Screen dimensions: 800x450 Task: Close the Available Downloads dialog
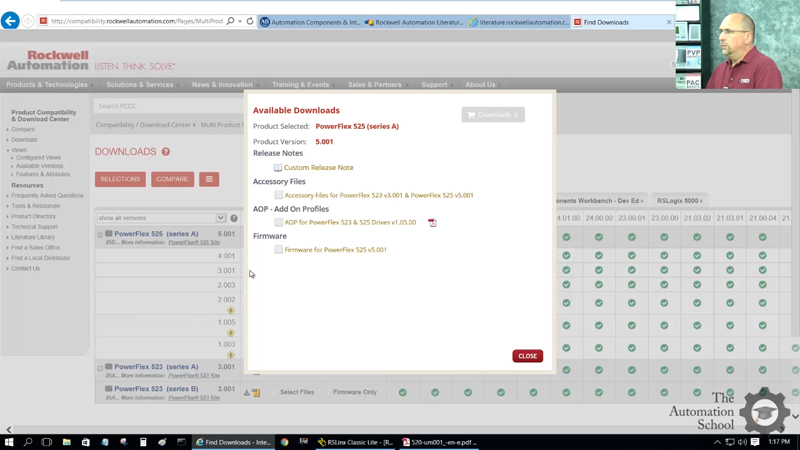point(527,356)
